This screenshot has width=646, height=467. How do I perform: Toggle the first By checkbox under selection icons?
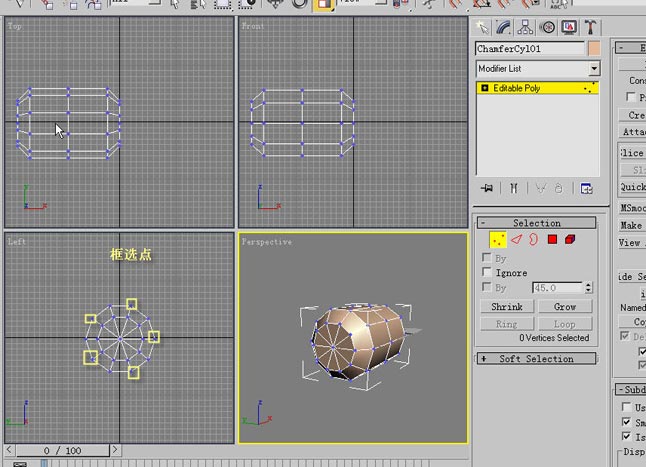tap(487, 258)
